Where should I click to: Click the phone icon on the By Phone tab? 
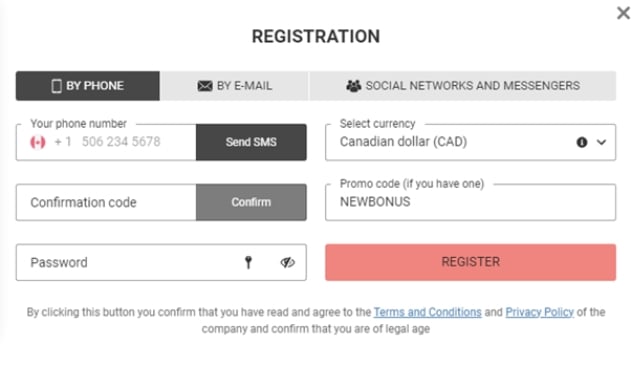57,86
